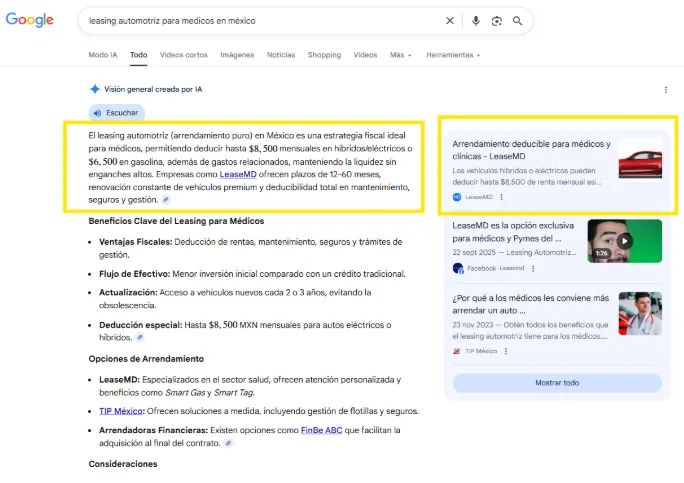
Task: Clear the search box with X icon
Action: click(x=450, y=21)
